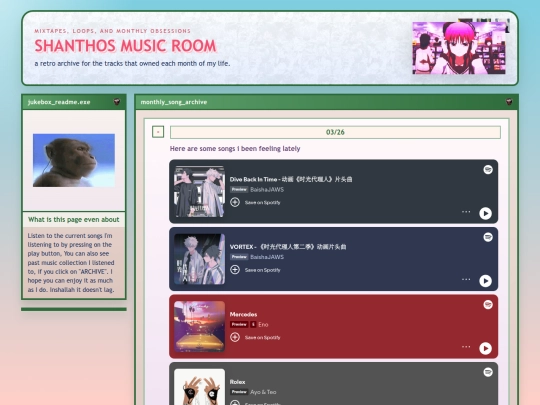The image size is (540, 405).
Task: Open the Rolex song title link
Action: coord(238,382)
